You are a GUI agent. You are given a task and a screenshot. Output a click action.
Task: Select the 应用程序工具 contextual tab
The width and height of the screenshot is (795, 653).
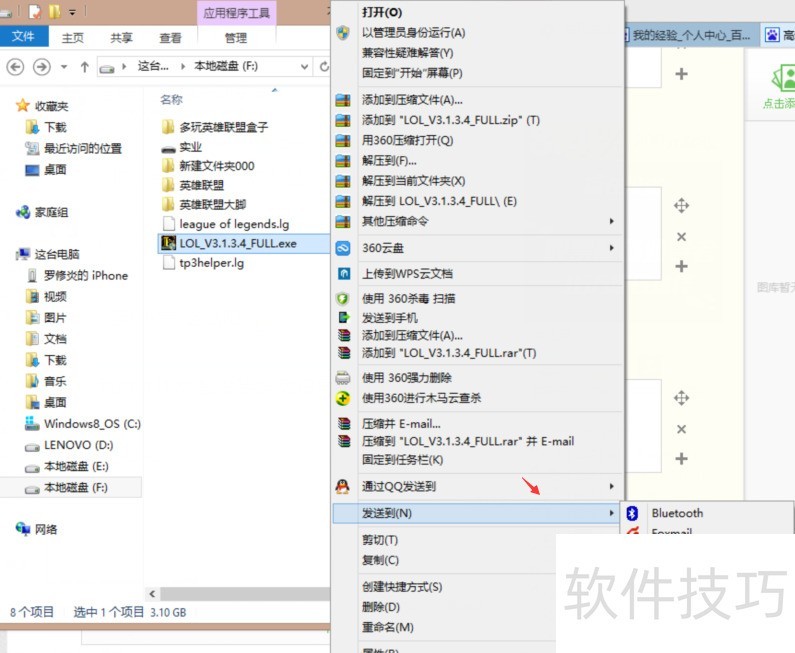pos(237,13)
